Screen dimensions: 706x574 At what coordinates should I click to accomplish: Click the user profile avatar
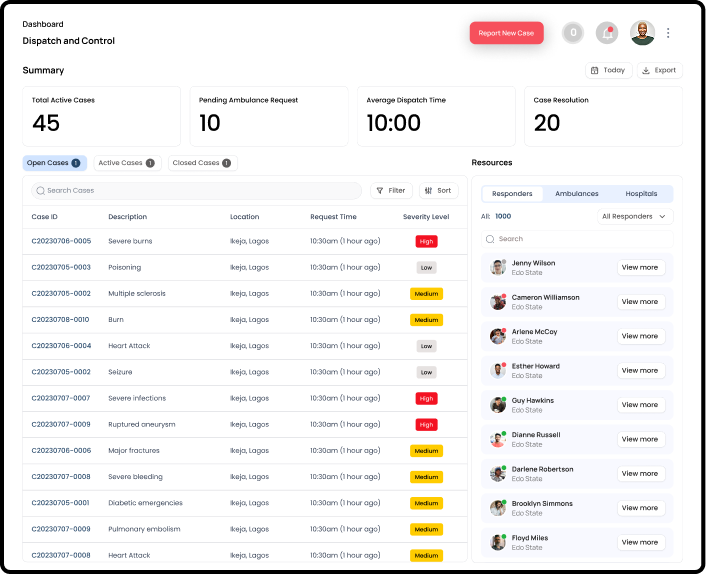coord(642,33)
